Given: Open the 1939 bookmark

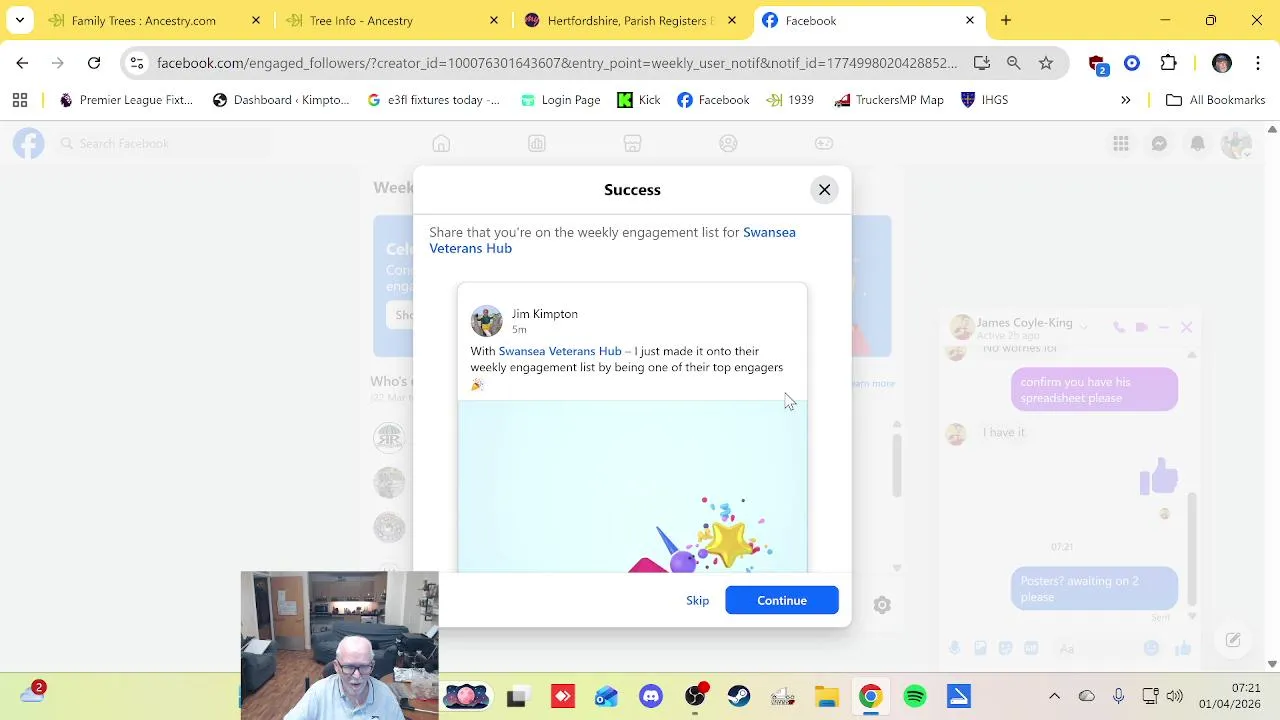Looking at the screenshot, I should 790,100.
